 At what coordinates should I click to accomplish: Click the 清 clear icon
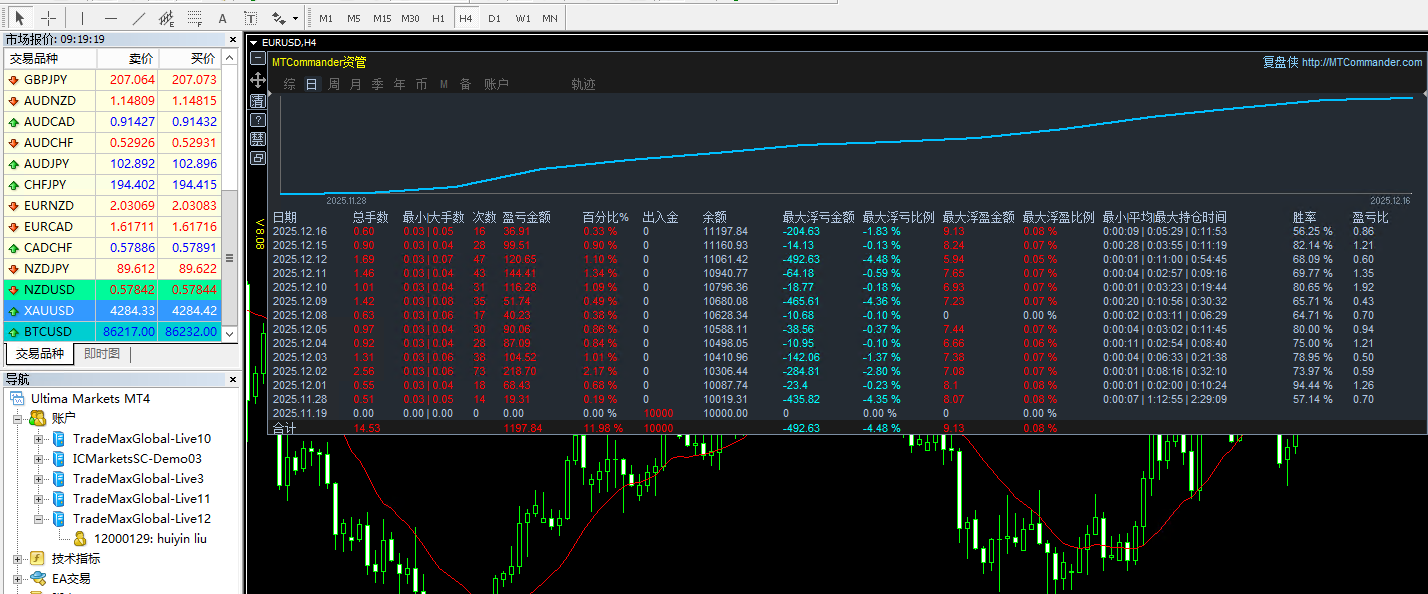[258, 99]
